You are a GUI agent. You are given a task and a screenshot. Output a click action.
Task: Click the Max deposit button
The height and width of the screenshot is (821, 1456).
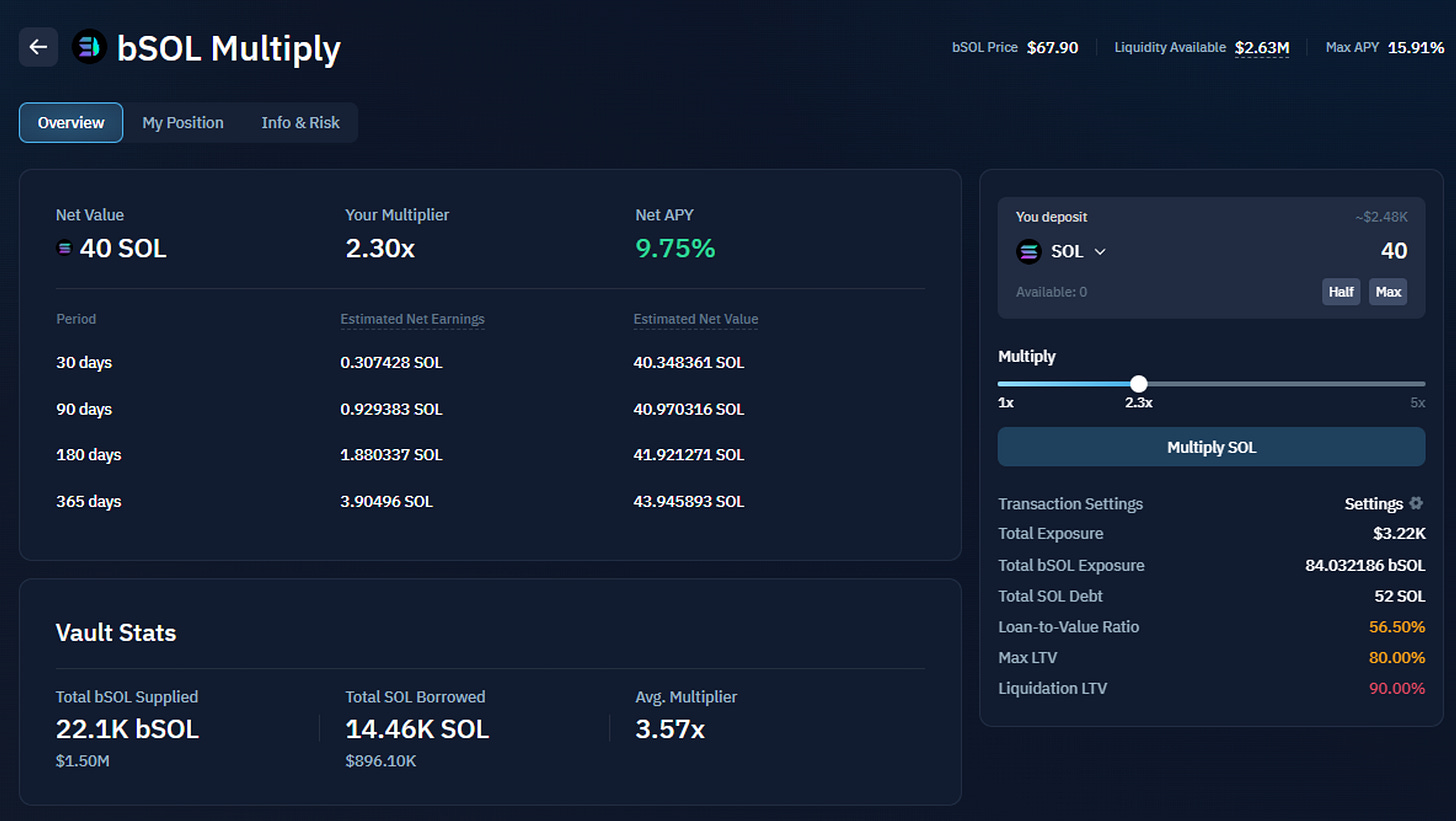point(1388,292)
